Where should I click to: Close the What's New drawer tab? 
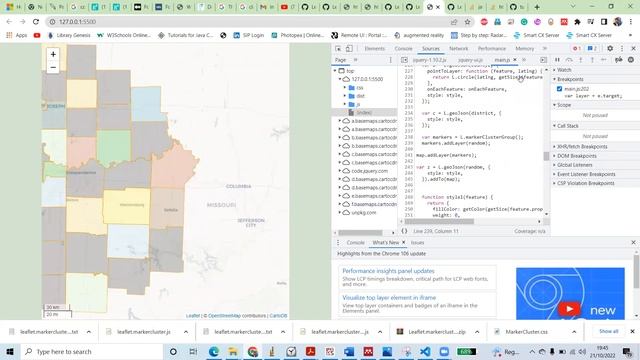tap(404, 242)
